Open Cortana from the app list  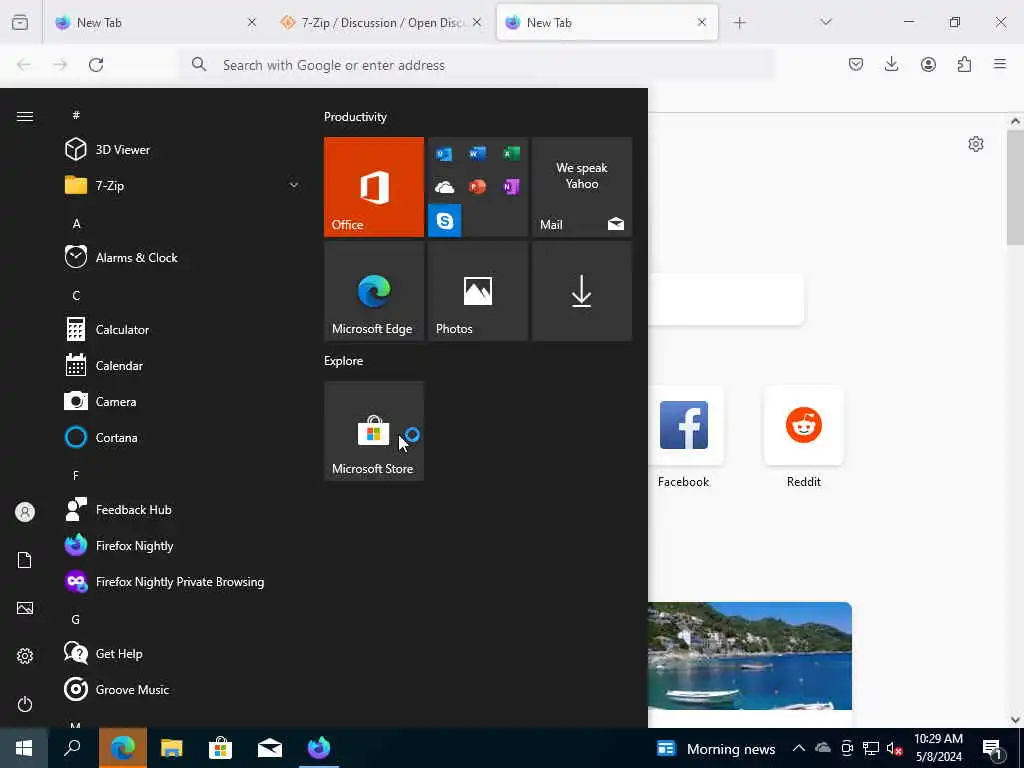181,437
